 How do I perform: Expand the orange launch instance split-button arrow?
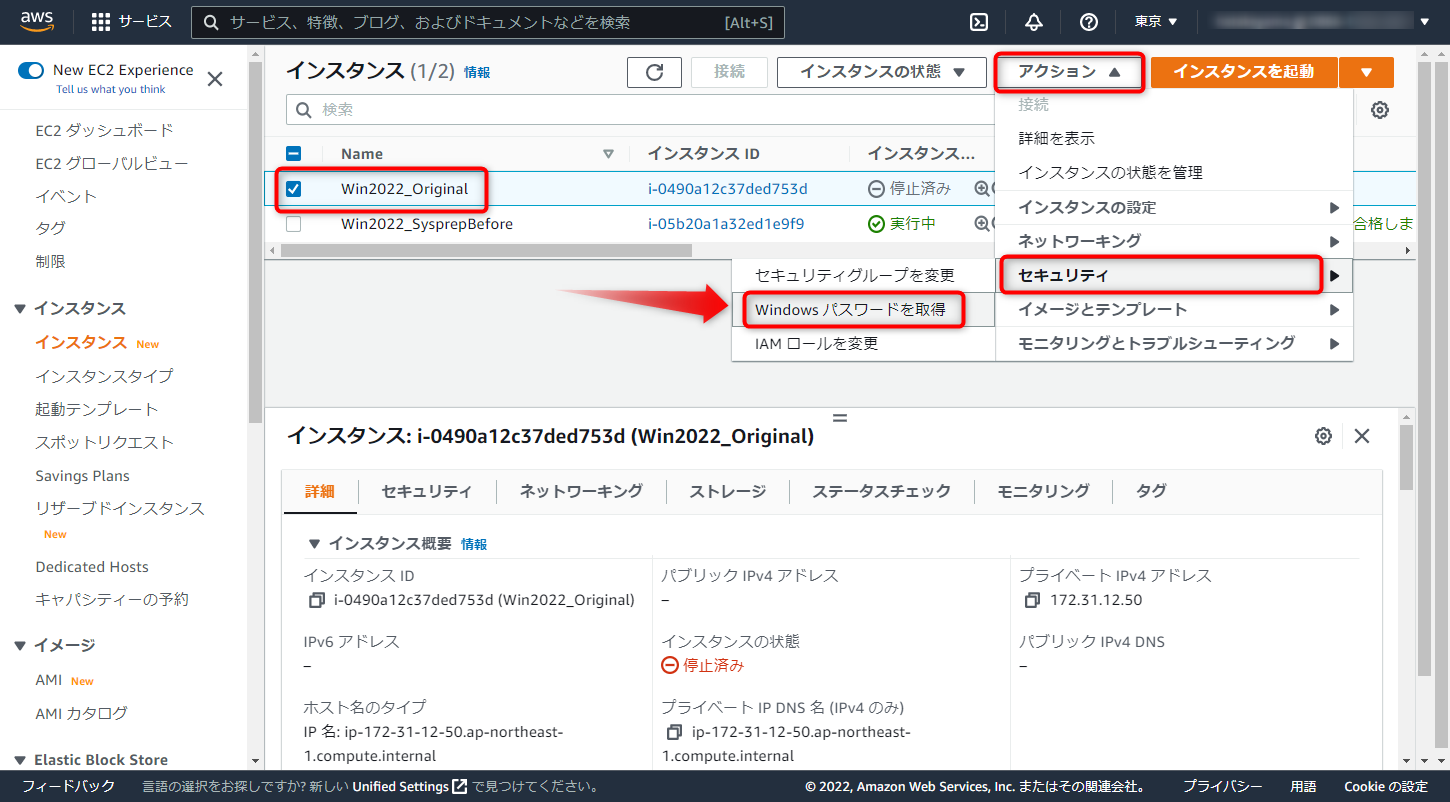point(1366,72)
